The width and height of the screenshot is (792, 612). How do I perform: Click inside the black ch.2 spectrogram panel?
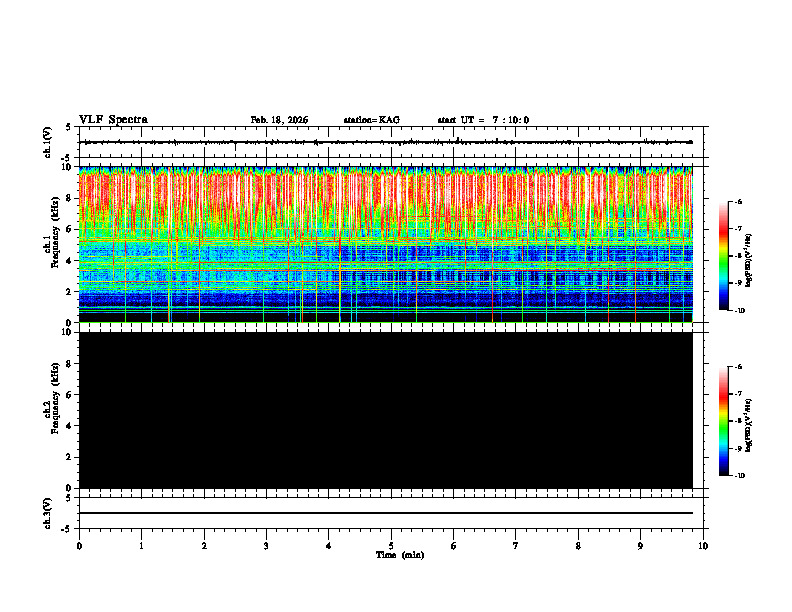pyautogui.click(x=386, y=410)
